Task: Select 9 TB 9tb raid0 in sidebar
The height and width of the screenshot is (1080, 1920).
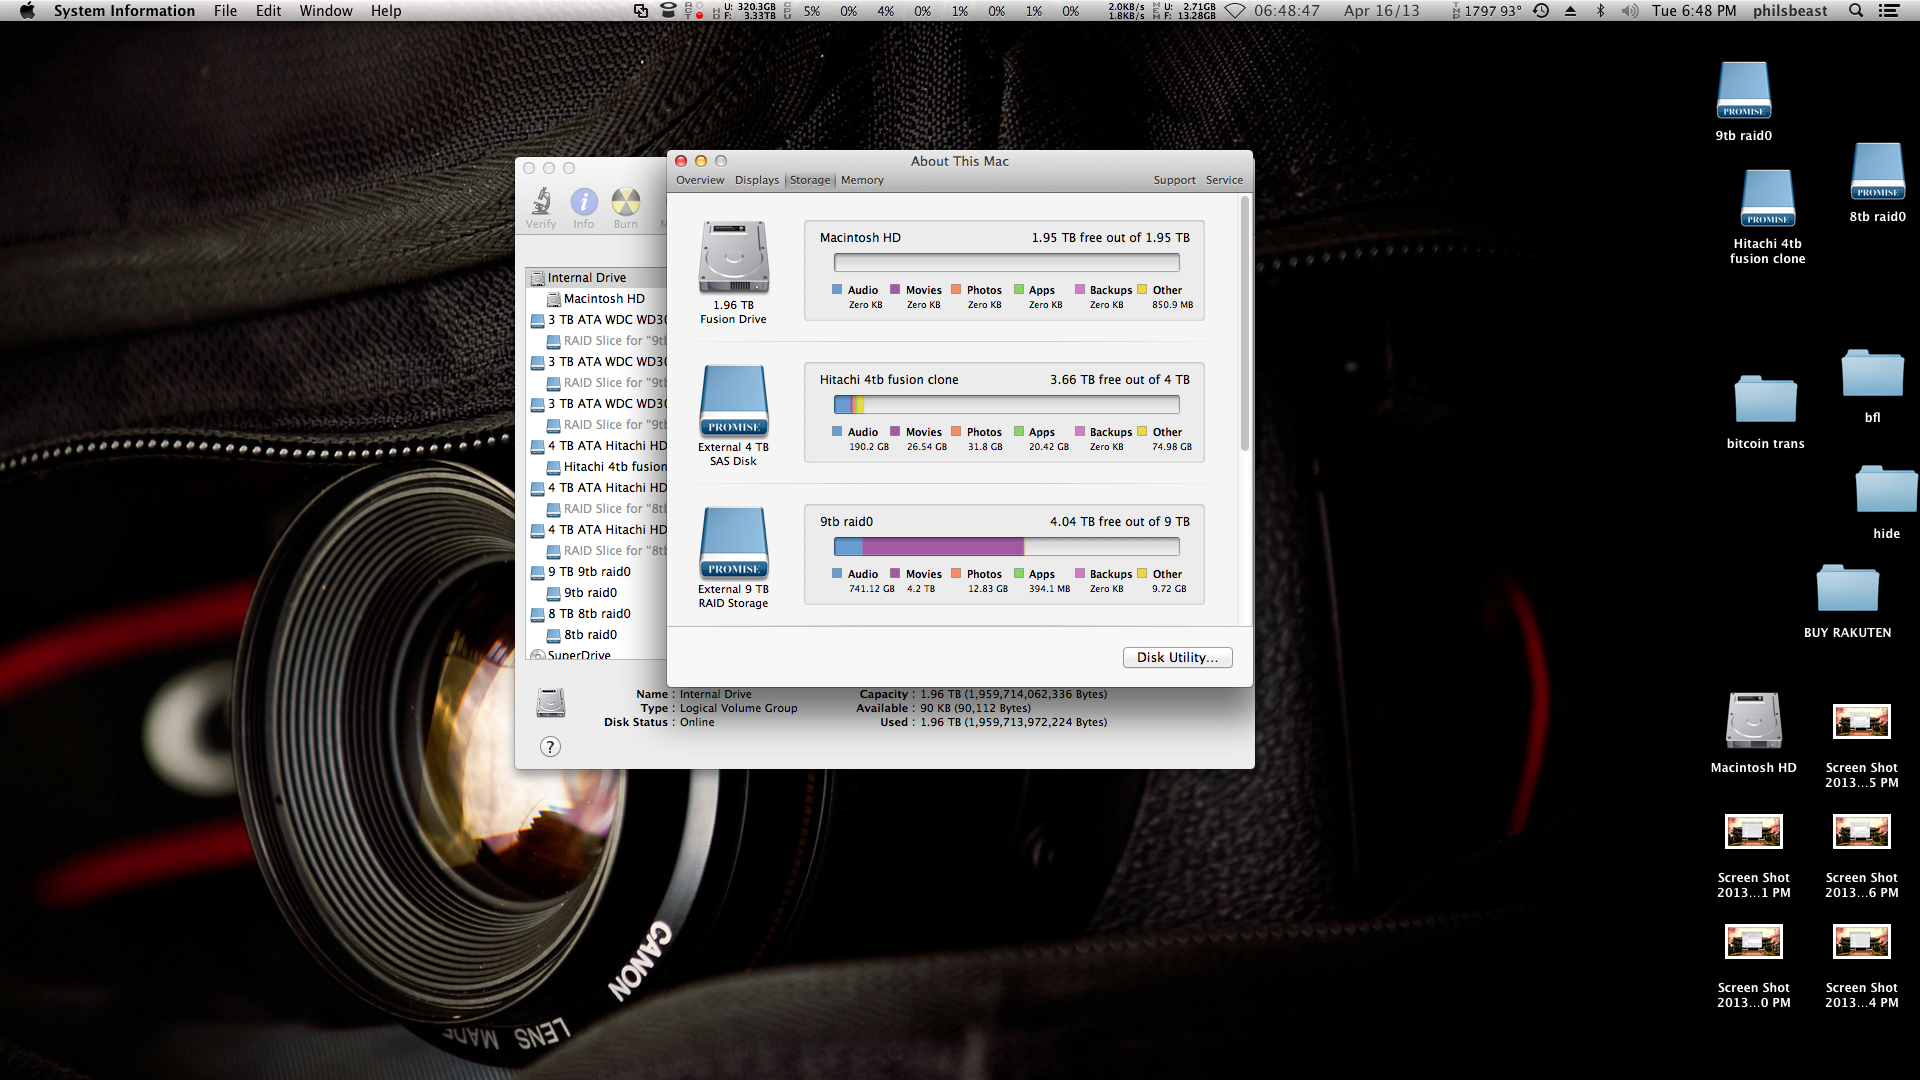Action: coord(589,572)
